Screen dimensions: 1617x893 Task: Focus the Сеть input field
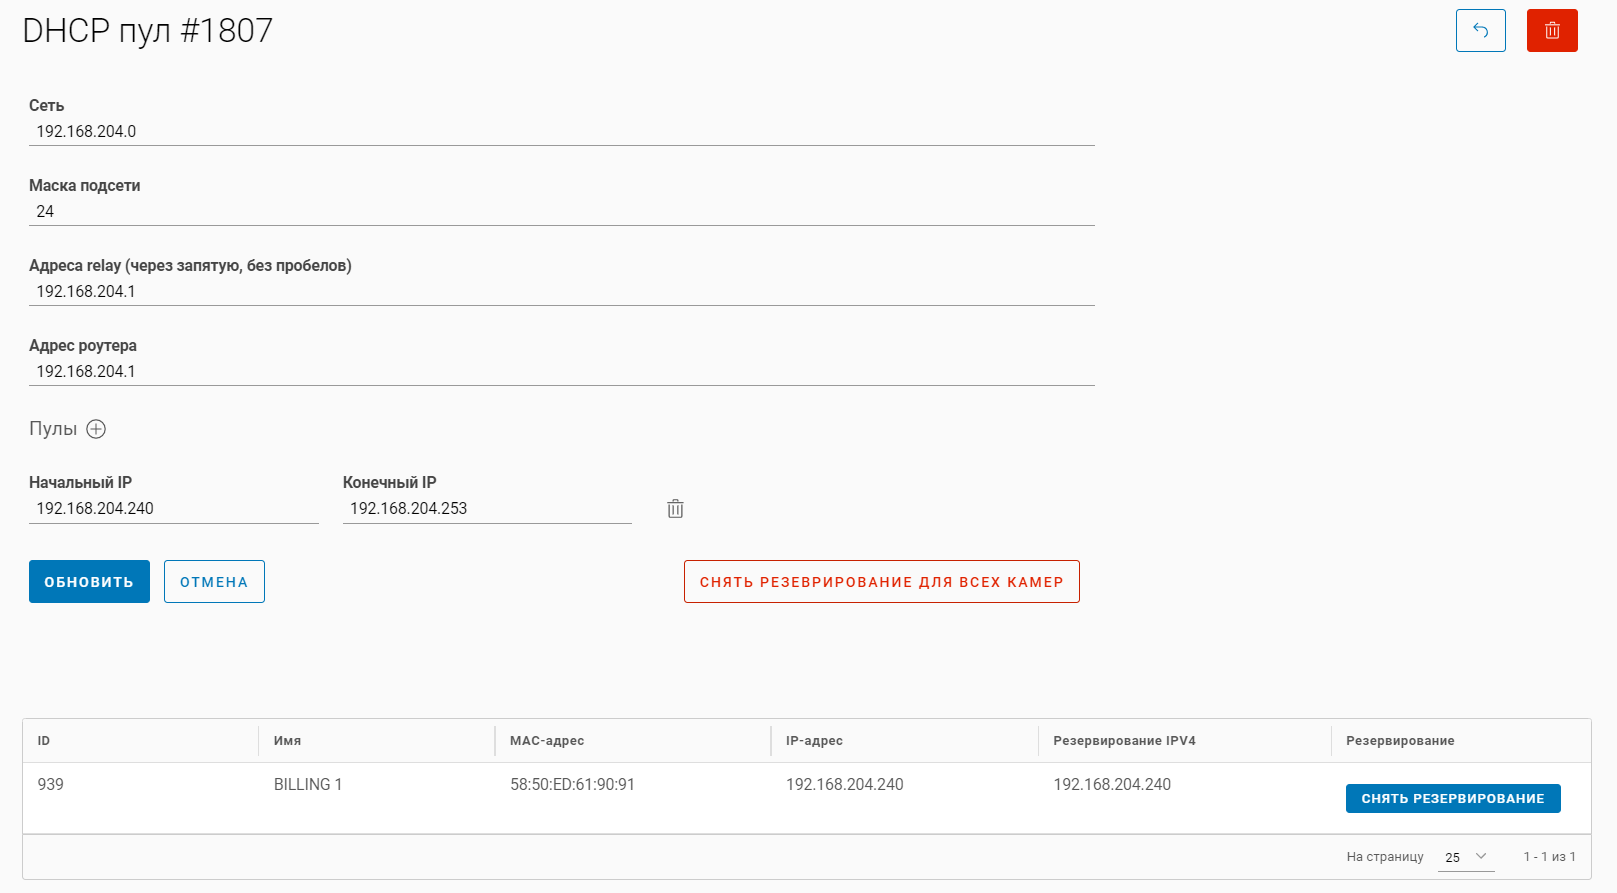click(x=560, y=131)
